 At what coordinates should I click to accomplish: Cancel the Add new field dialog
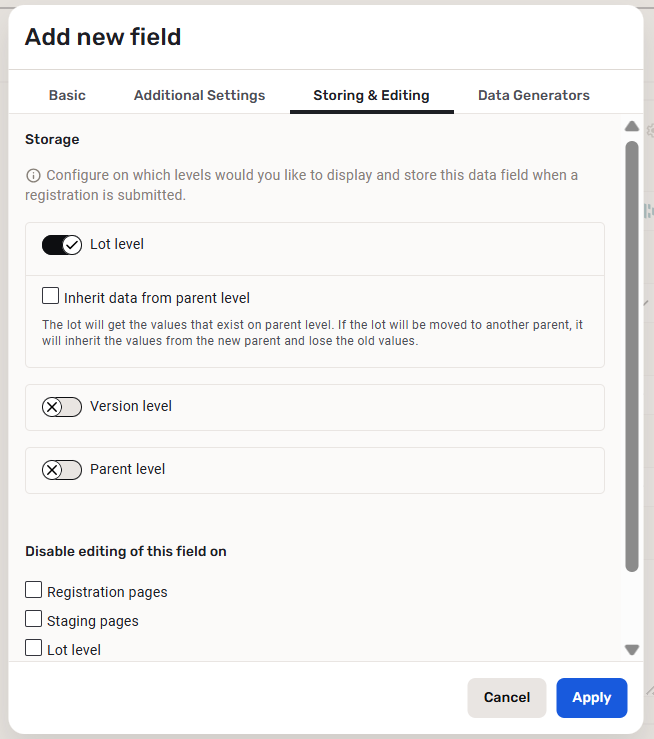click(x=506, y=698)
